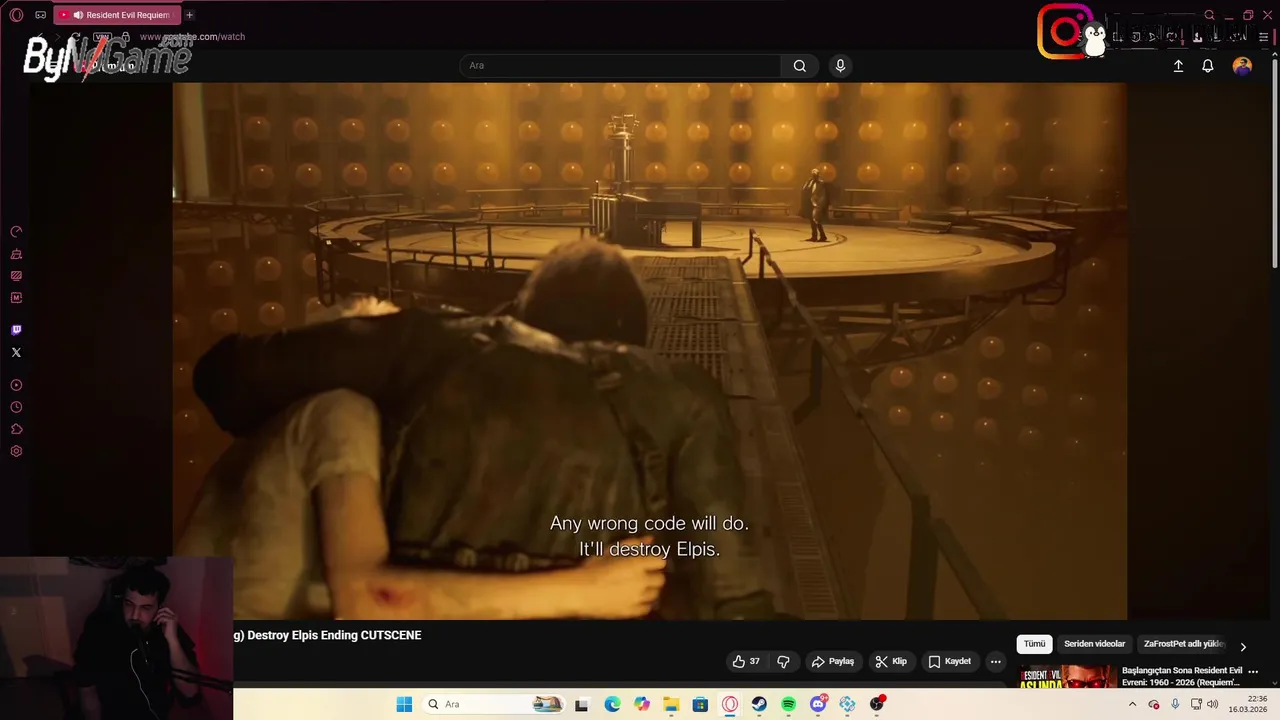Viewport: 1280px width, 720px height.
Task: Open Steam from the taskbar
Action: (x=759, y=704)
